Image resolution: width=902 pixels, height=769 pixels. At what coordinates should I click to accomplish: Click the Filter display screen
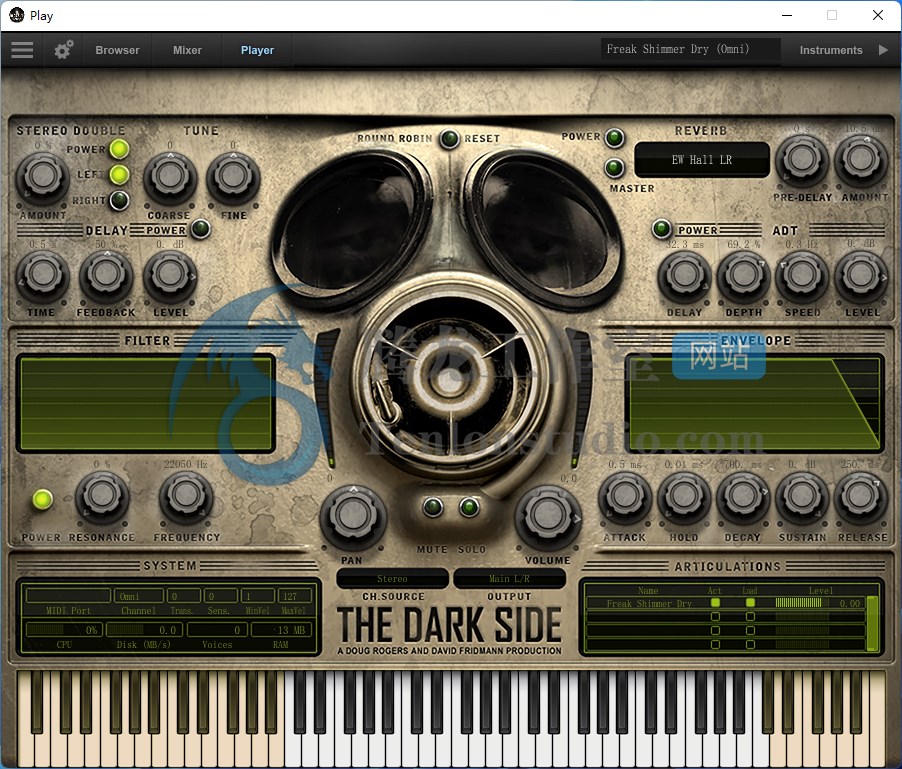tap(146, 403)
